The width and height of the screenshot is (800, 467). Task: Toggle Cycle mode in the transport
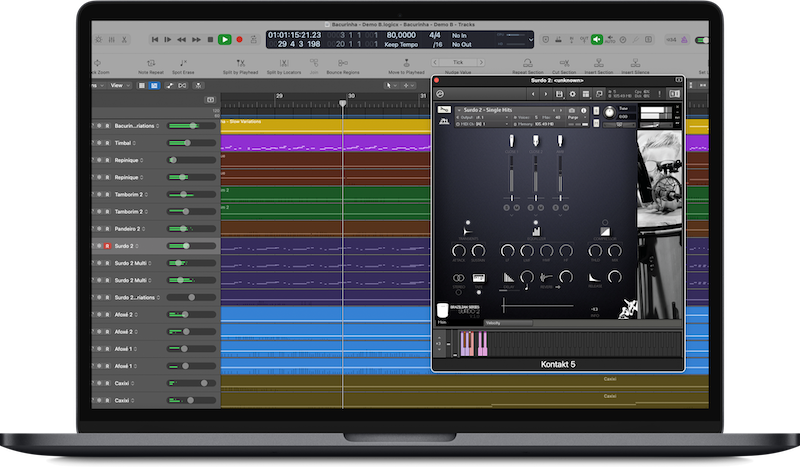254,39
